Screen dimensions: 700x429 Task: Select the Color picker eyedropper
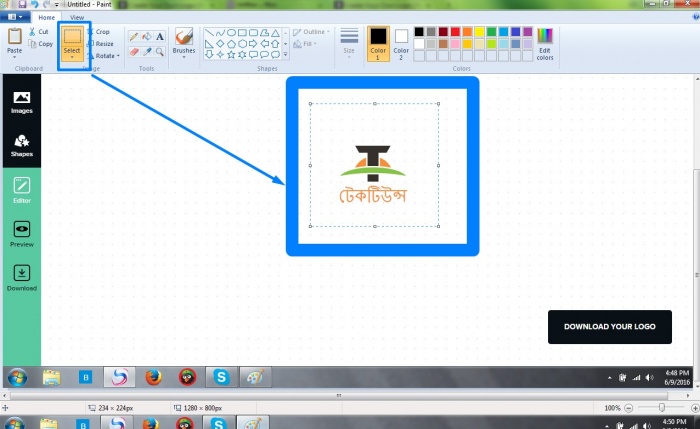pyautogui.click(x=146, y=52)
